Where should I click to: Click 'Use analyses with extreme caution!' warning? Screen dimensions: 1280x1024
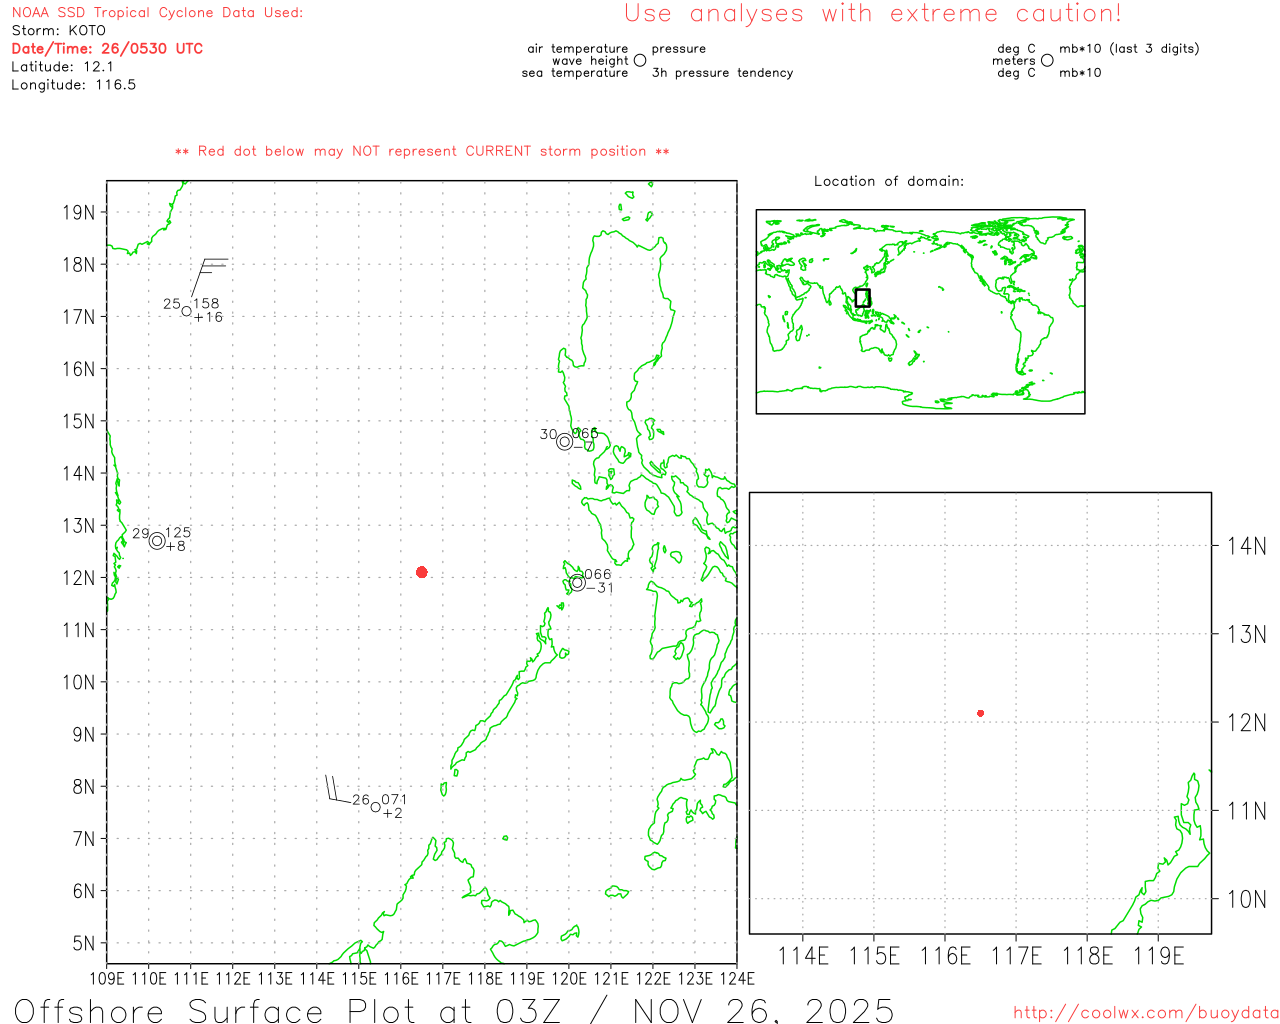point(873,14)
